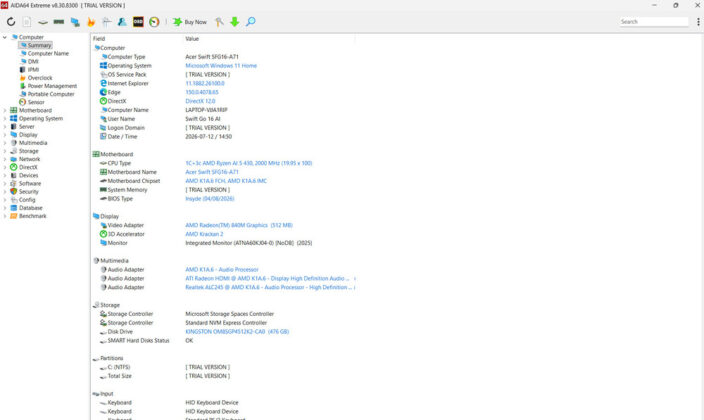Toggle the OSD panel icon

click(x=138, y=22)
